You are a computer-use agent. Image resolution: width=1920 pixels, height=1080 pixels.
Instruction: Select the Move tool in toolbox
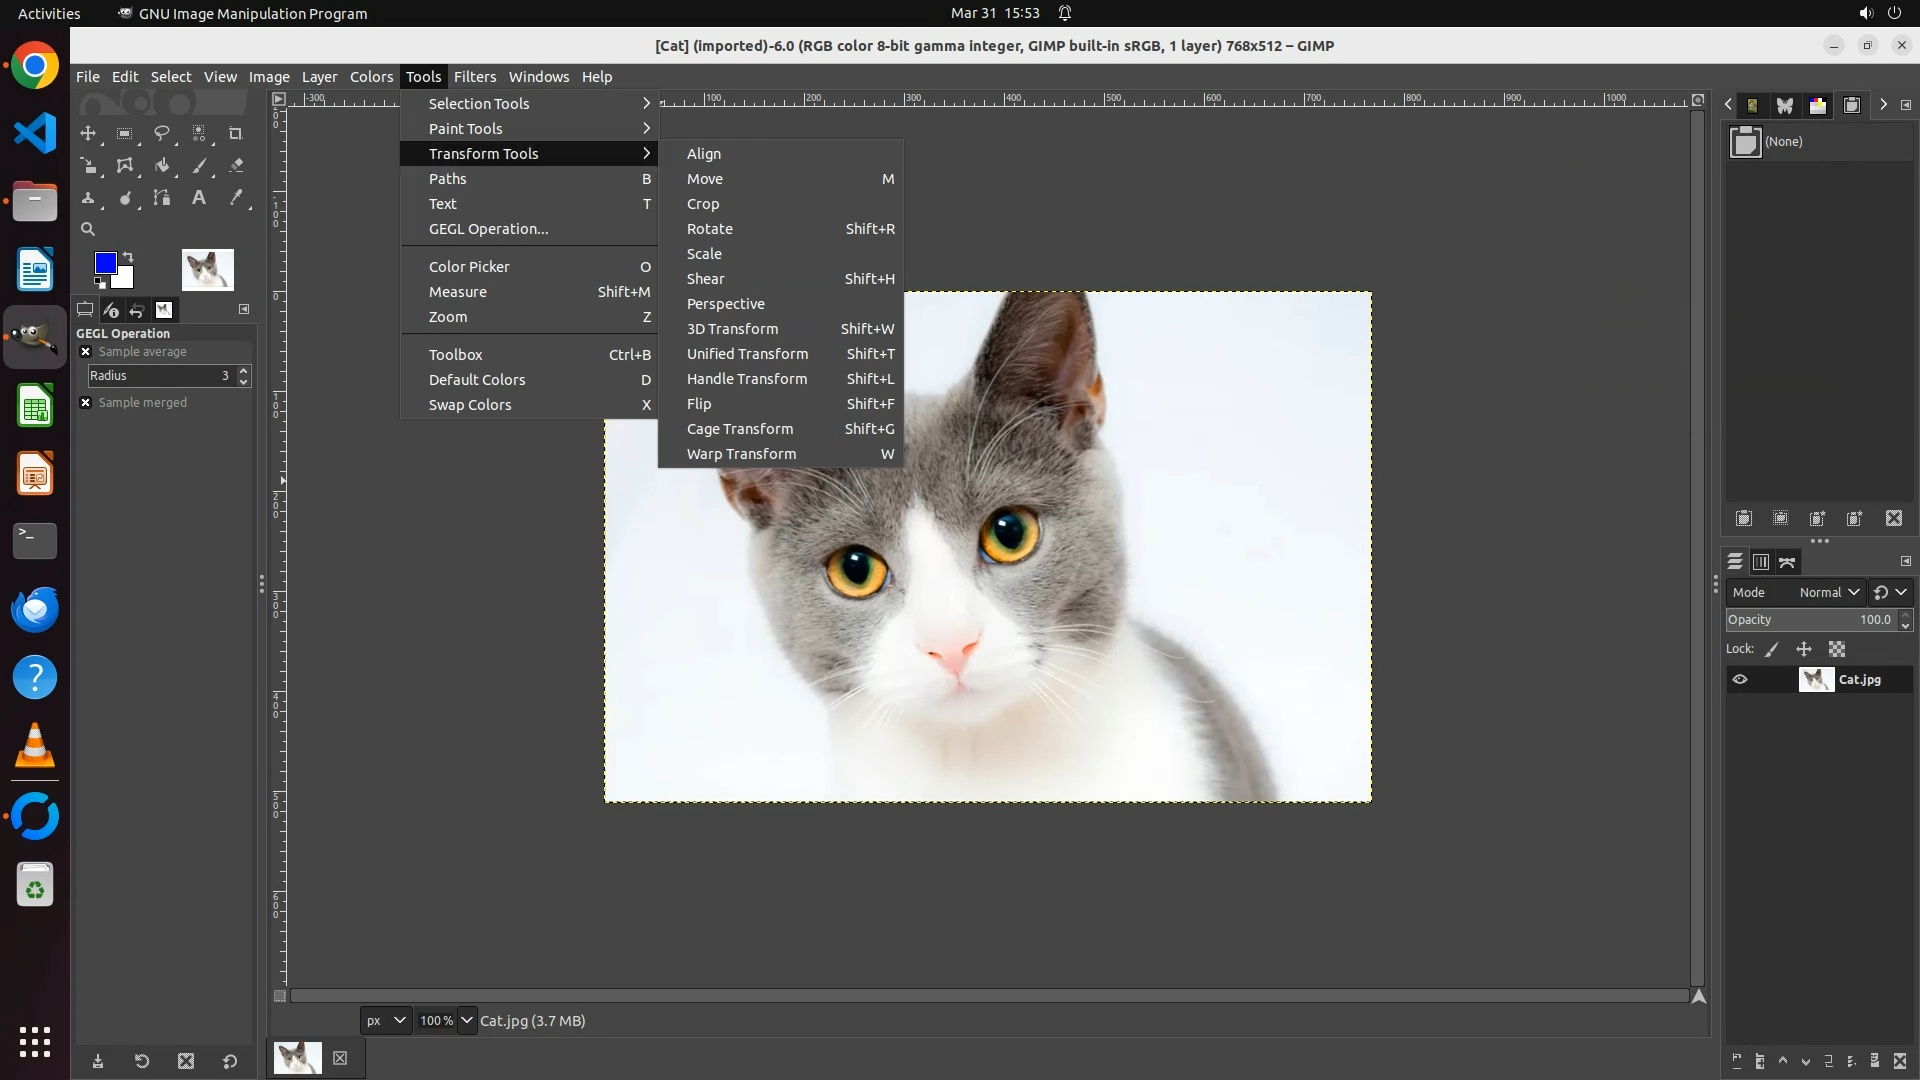[x=88, y=133]
